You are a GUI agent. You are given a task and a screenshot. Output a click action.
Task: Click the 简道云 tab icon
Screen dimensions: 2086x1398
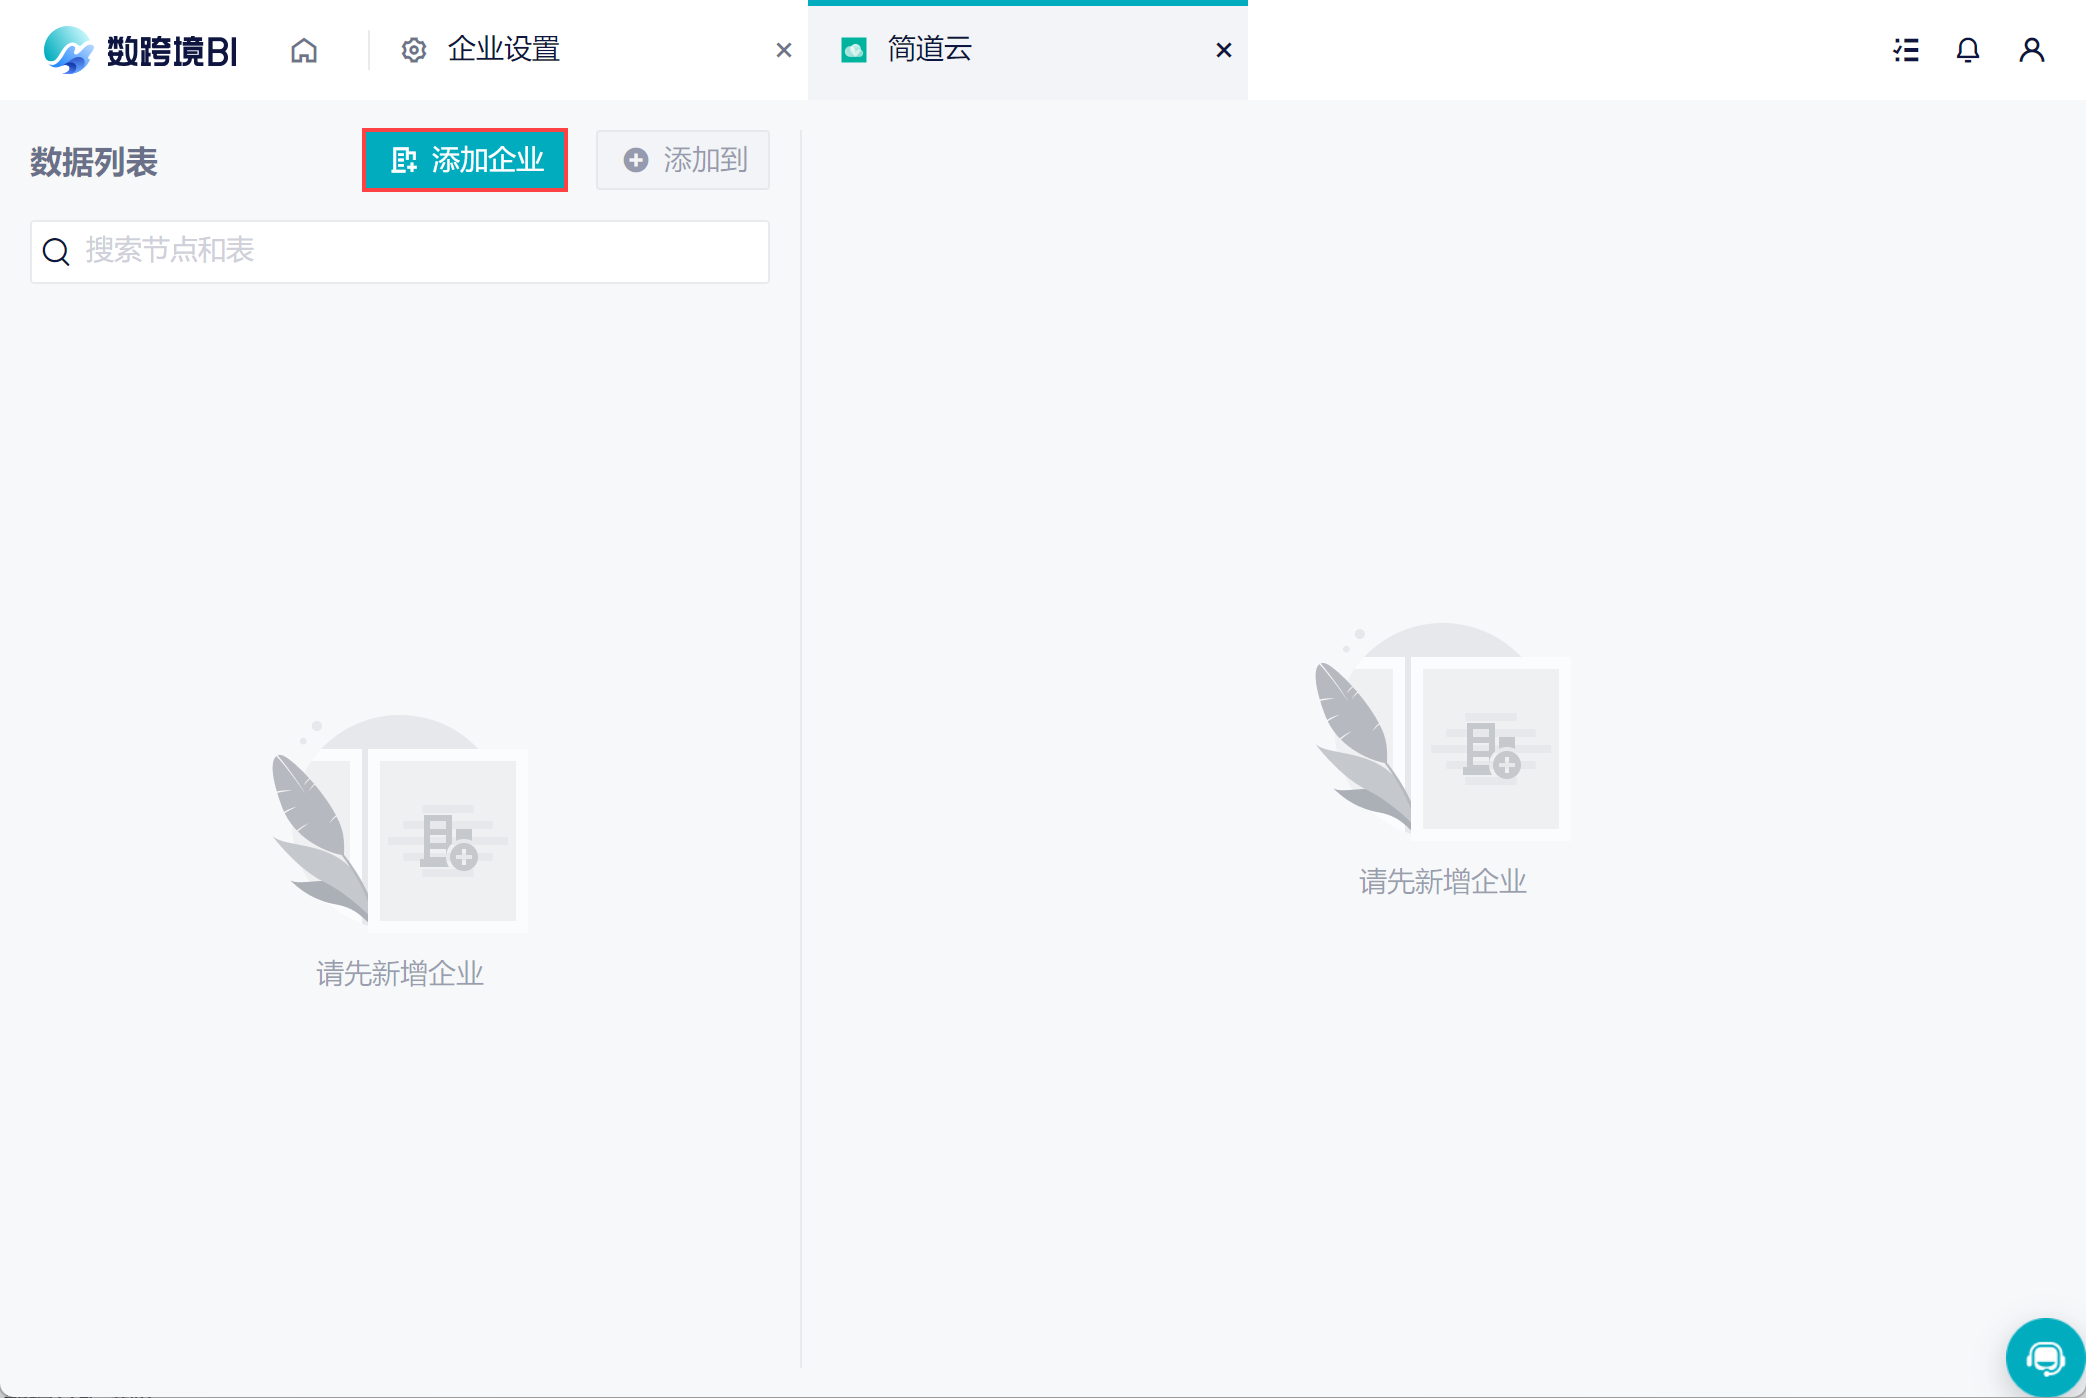(854, 50)
